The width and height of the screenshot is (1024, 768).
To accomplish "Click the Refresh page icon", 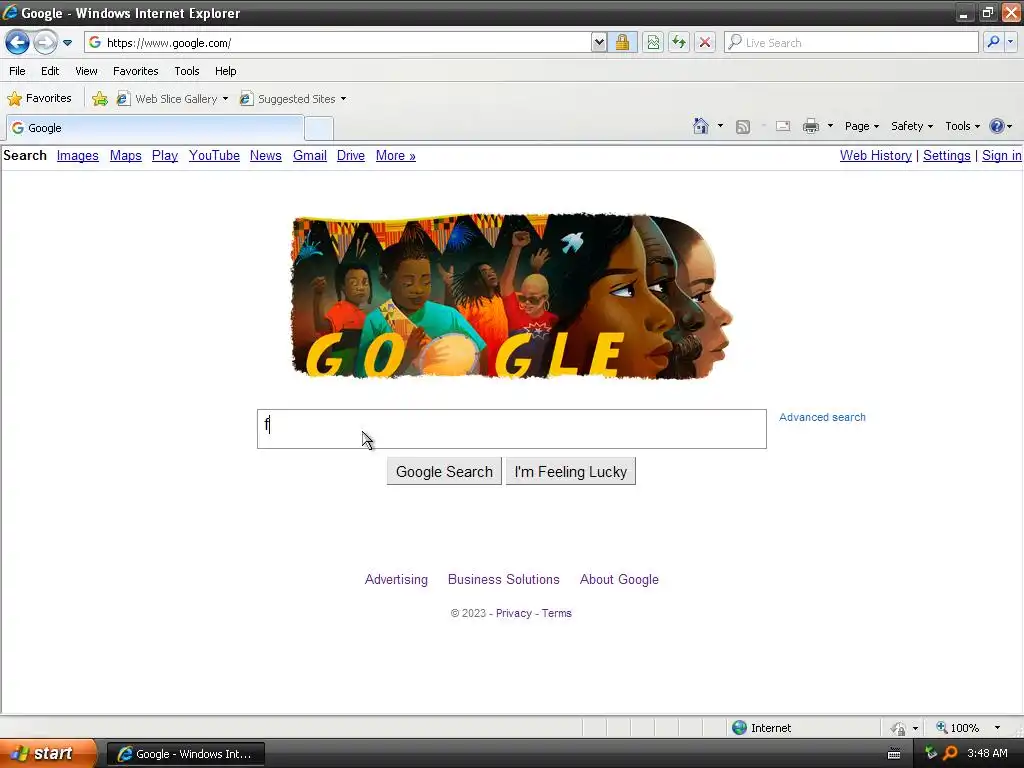I will tap(679, 42).
